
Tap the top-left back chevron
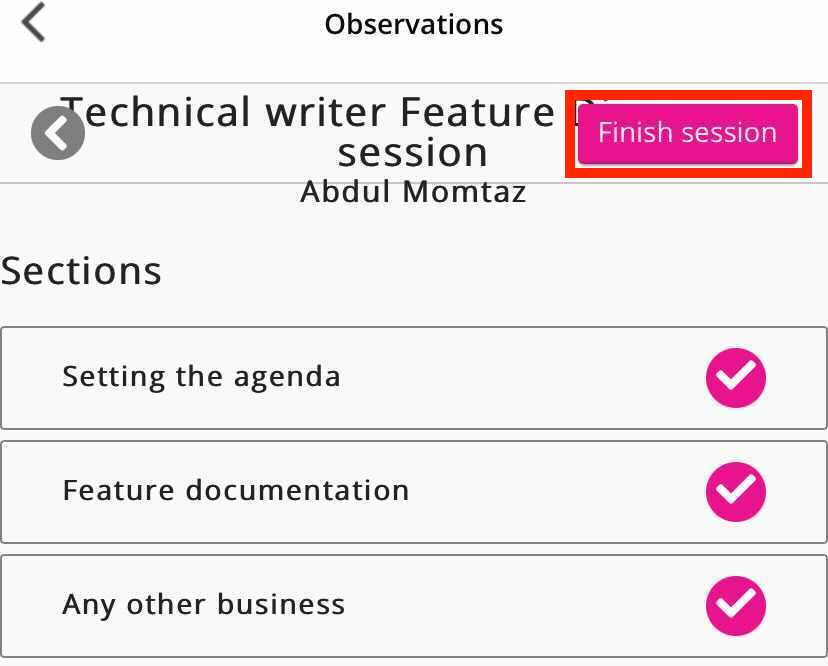point(34,23)
